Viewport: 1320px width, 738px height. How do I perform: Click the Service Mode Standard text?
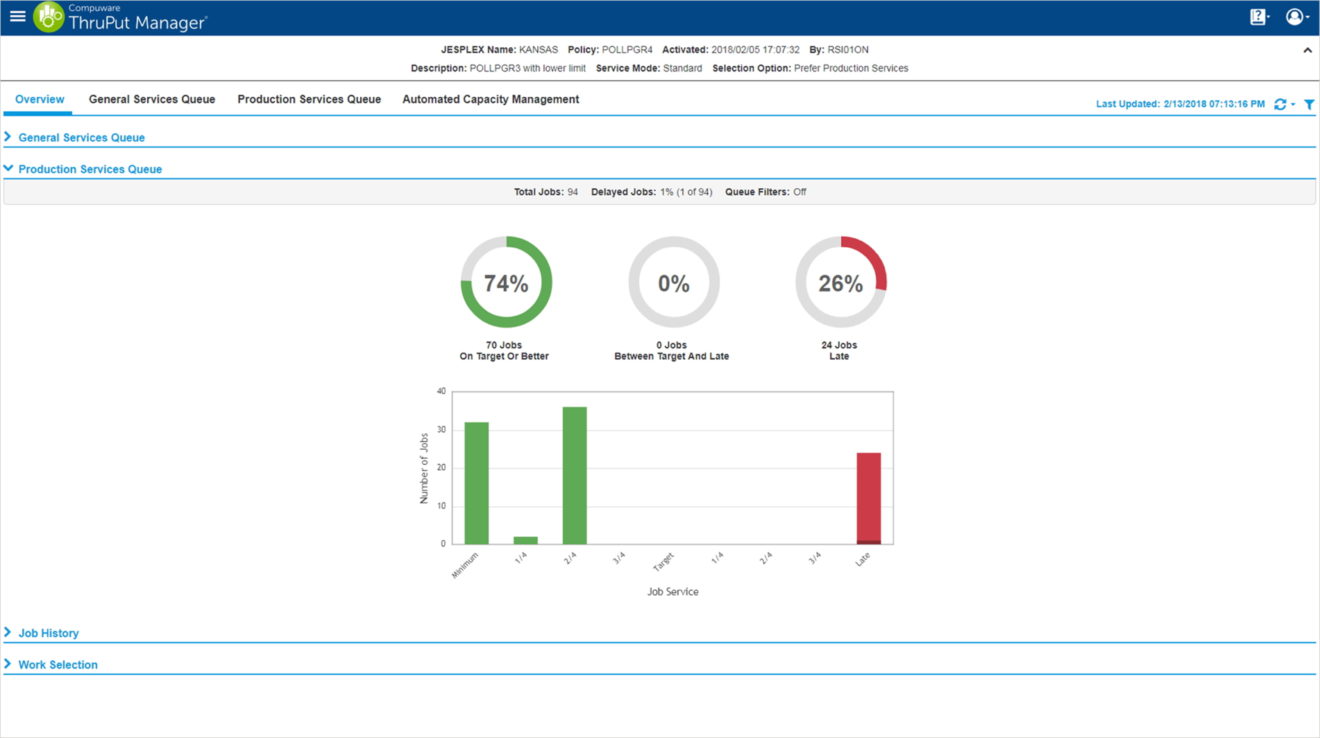click(649, 69)
